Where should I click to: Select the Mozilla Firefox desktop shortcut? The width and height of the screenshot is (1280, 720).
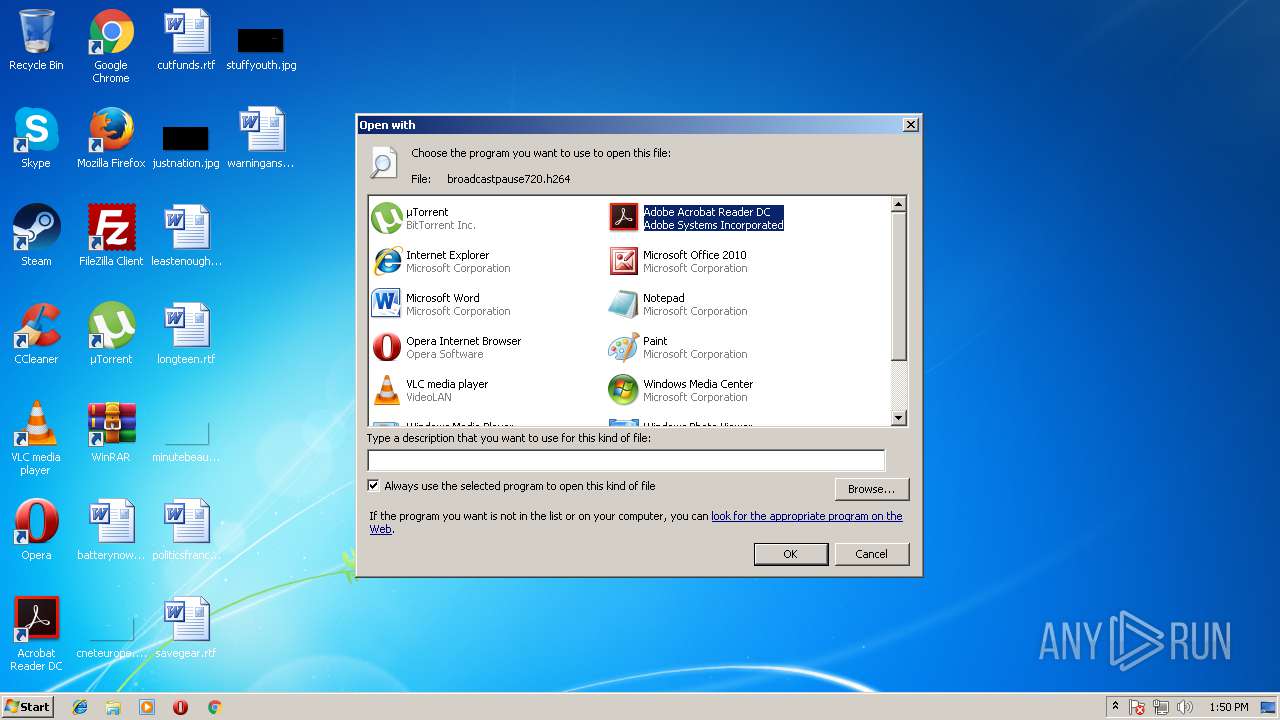coord(111,139)
